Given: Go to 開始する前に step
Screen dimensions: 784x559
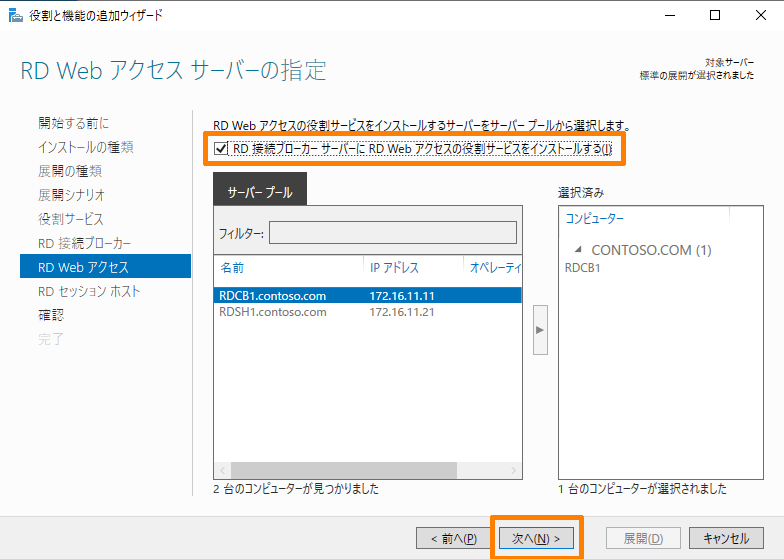Looking at the screenshot, I should (x=74, y=123).
